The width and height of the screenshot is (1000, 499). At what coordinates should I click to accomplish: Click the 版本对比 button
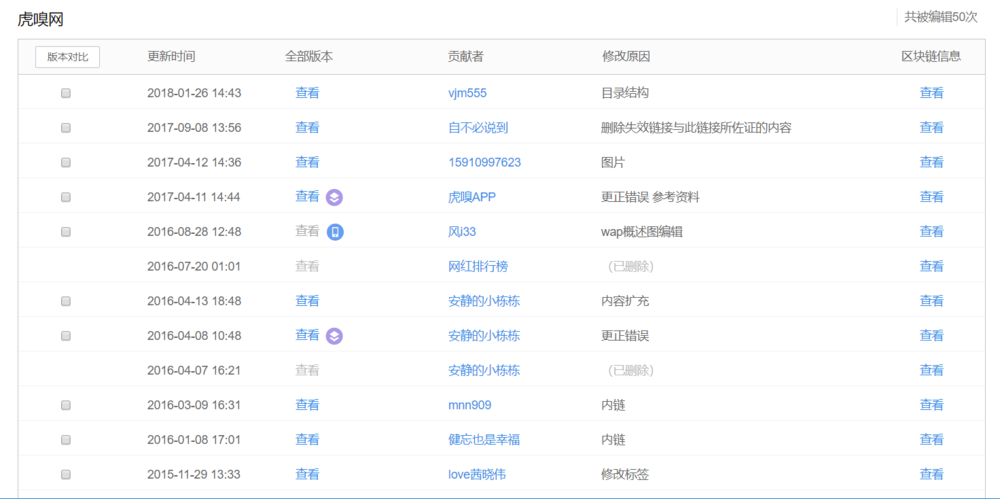tap(68, 57)
